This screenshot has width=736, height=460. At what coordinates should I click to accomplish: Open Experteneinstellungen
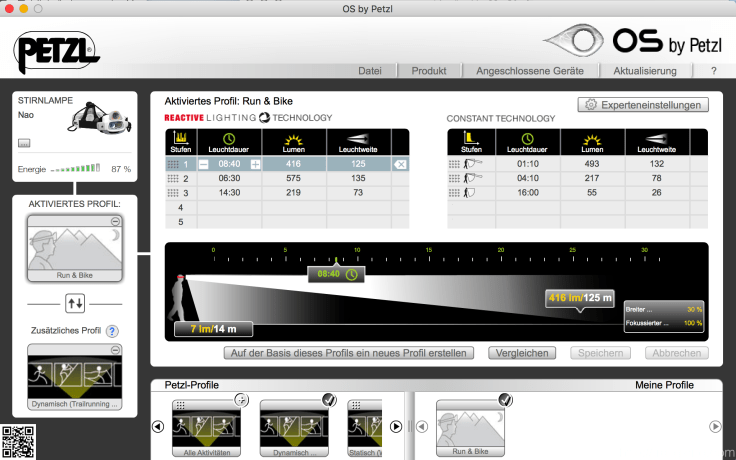[x=643, y=105]
